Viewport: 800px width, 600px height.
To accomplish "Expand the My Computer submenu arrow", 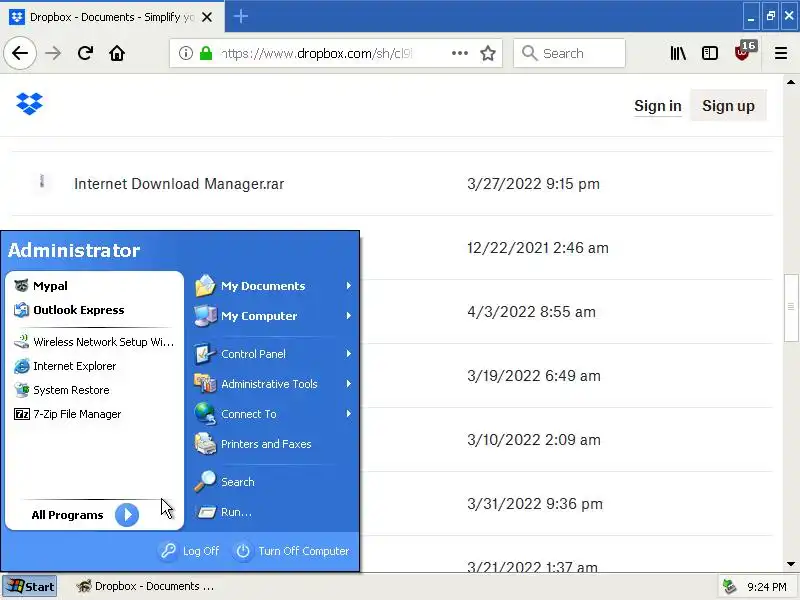I will (x=348, y=316).
